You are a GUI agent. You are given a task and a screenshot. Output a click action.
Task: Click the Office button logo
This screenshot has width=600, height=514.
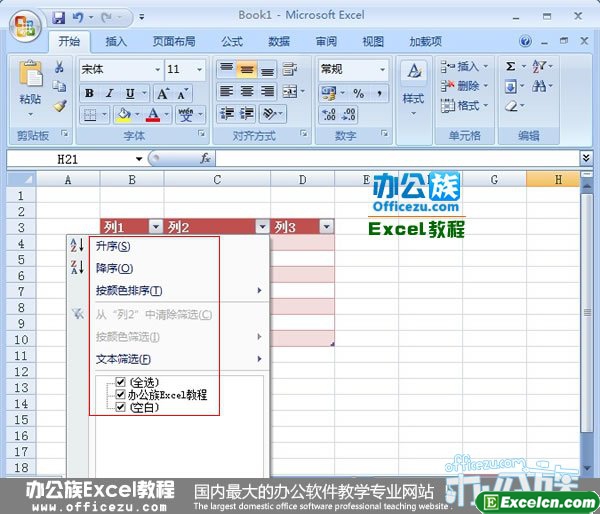point(25,26)
